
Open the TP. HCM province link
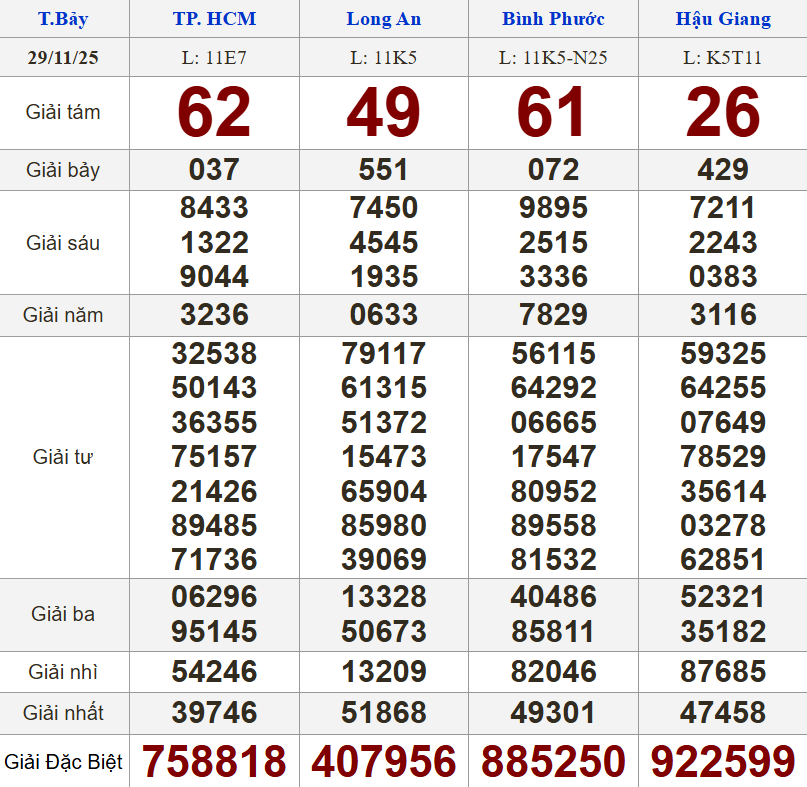coord(214,19)
